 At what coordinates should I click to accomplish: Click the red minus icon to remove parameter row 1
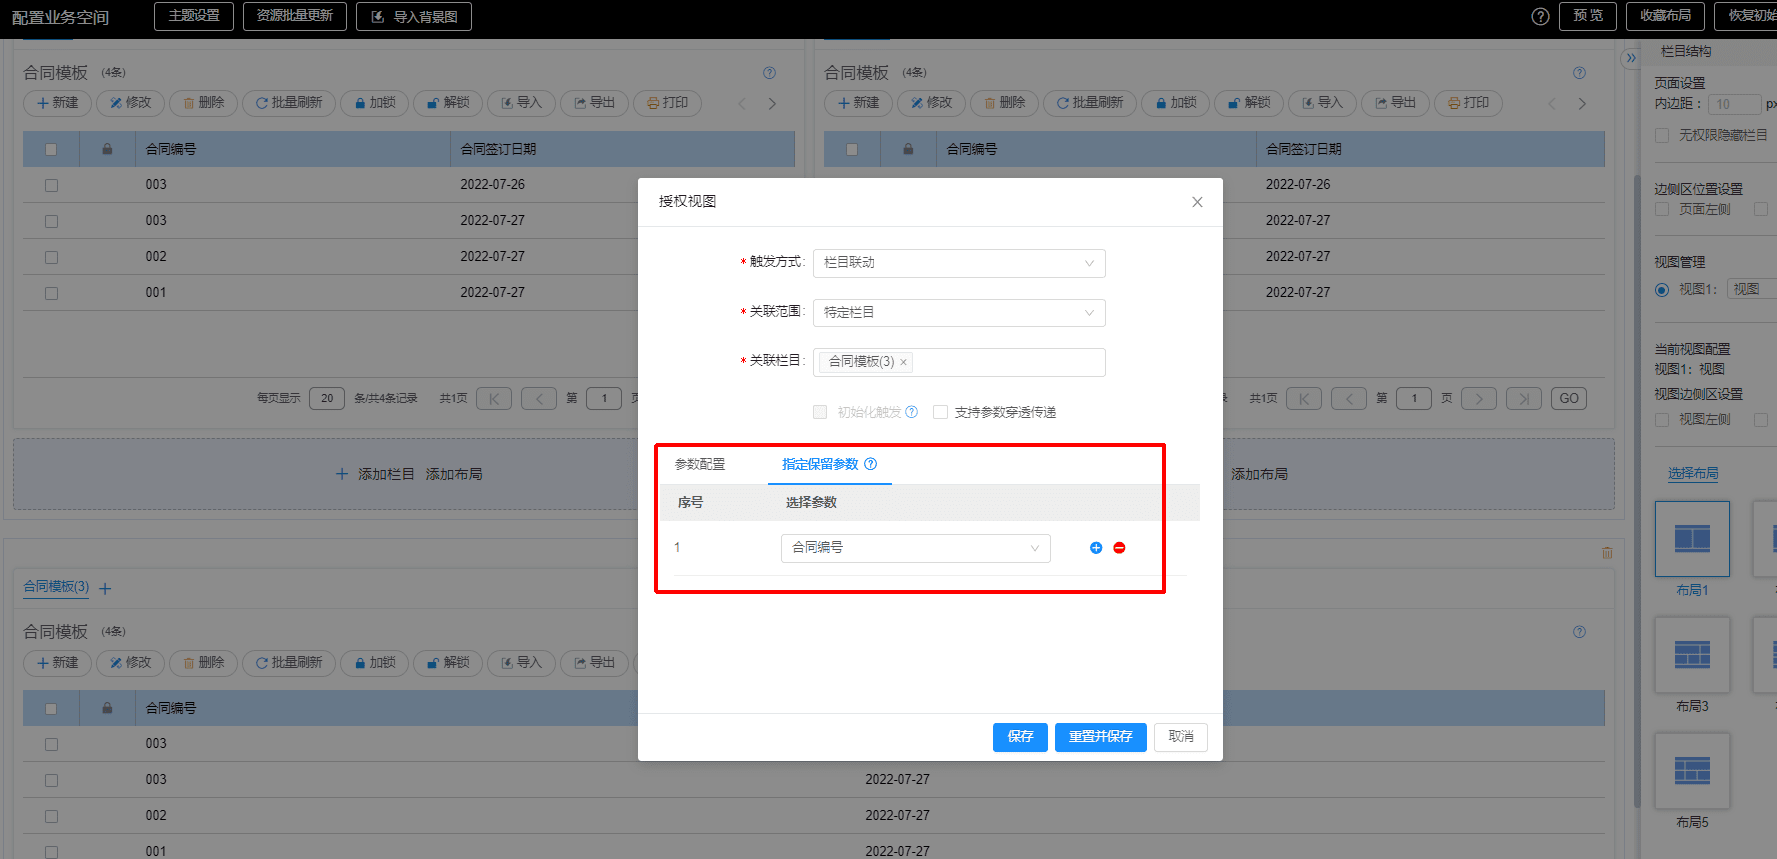[x=1119, y=548]
